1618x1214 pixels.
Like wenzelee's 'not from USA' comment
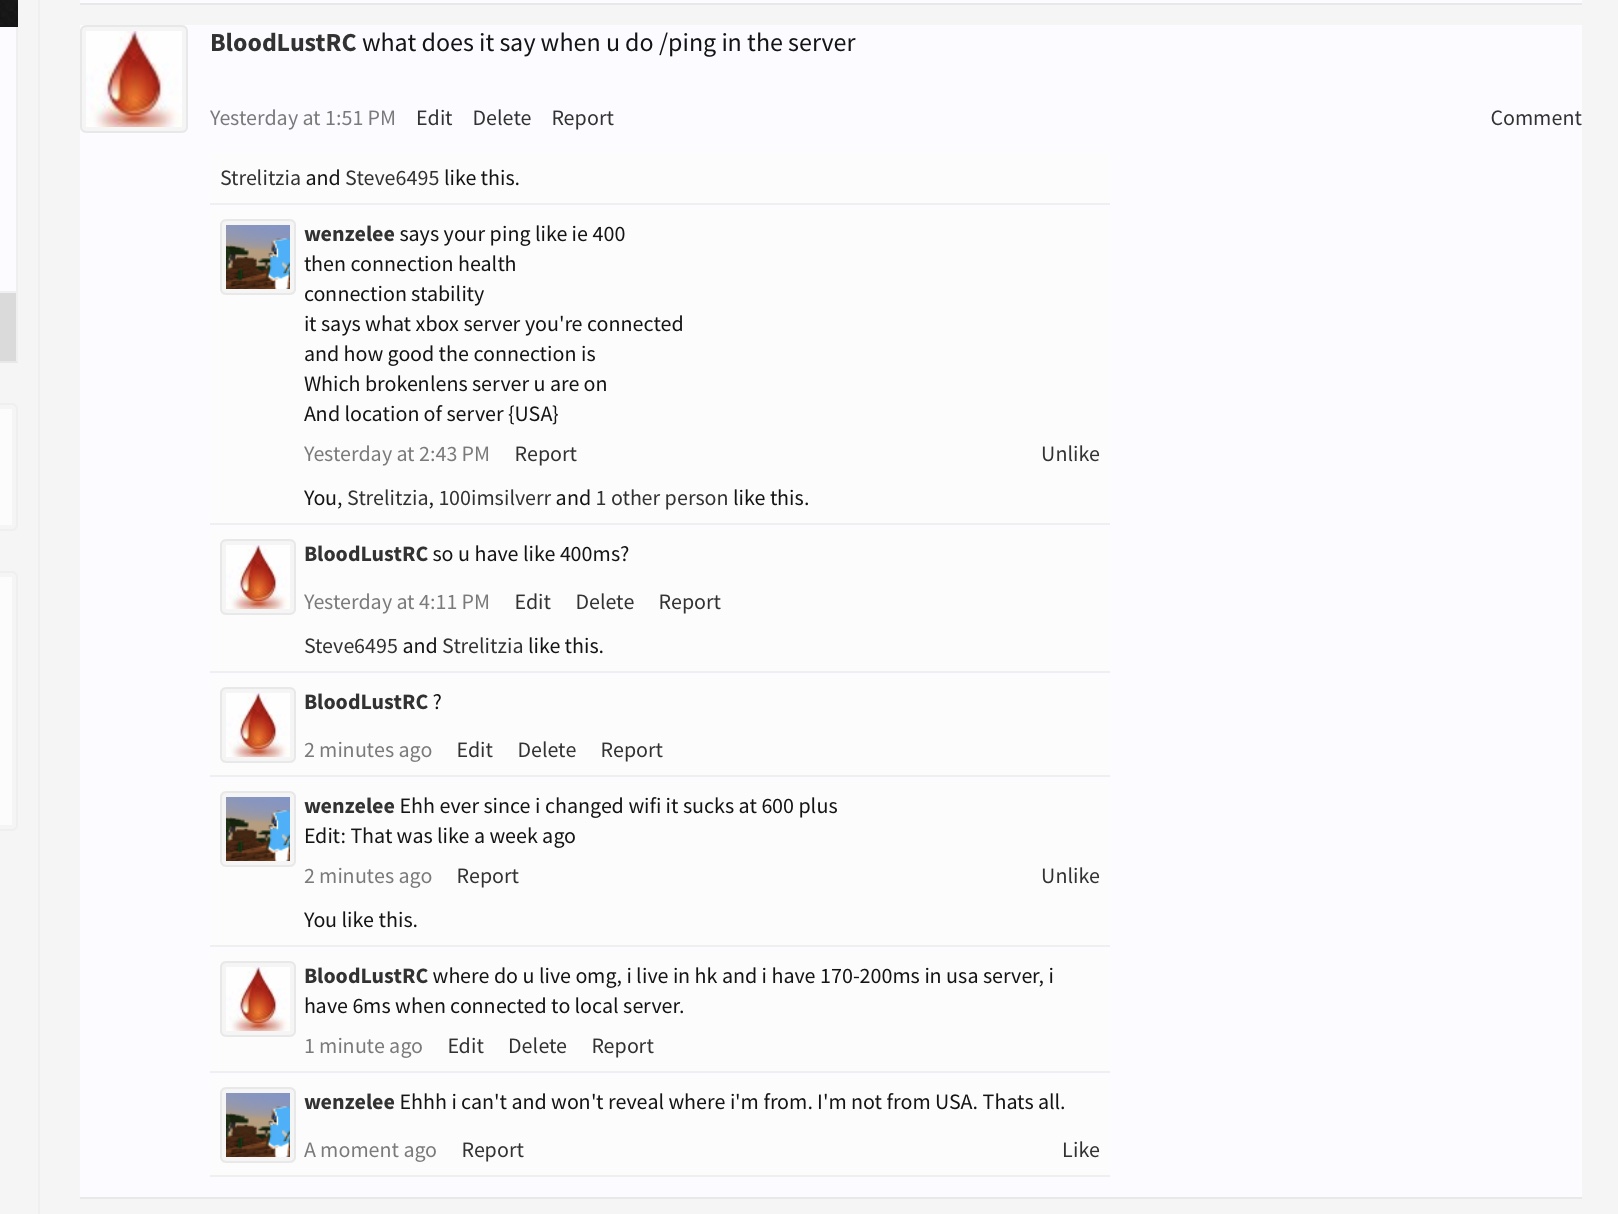click(1080, 1150)
